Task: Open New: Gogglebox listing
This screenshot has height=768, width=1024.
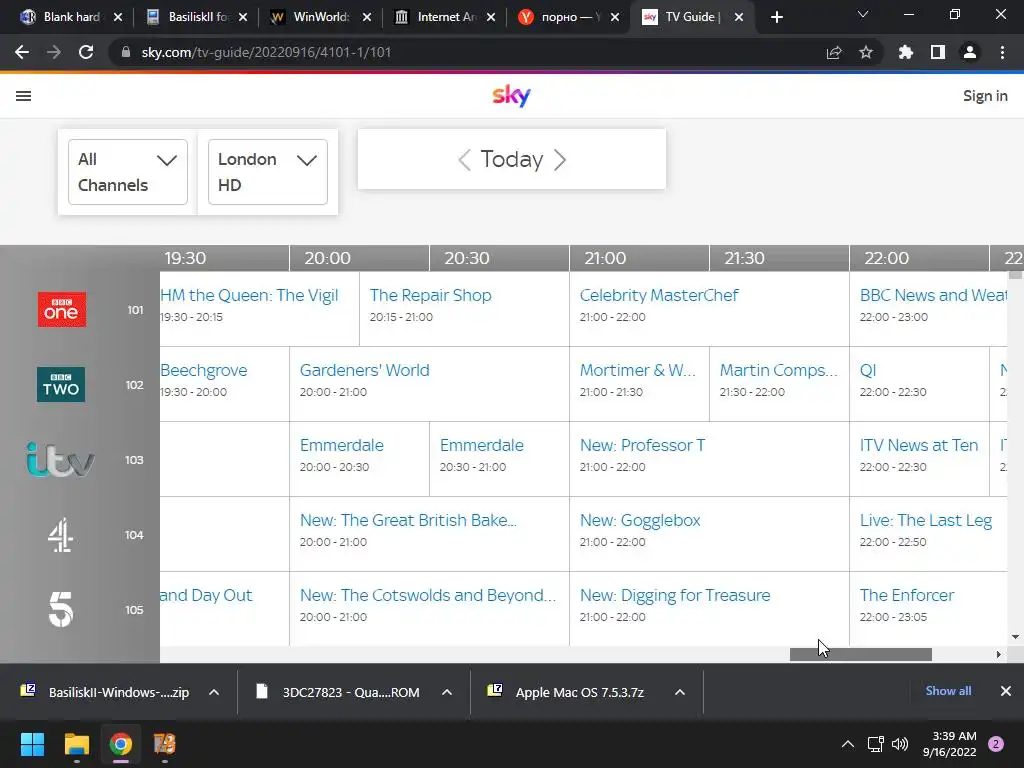Action: point(640,520)
